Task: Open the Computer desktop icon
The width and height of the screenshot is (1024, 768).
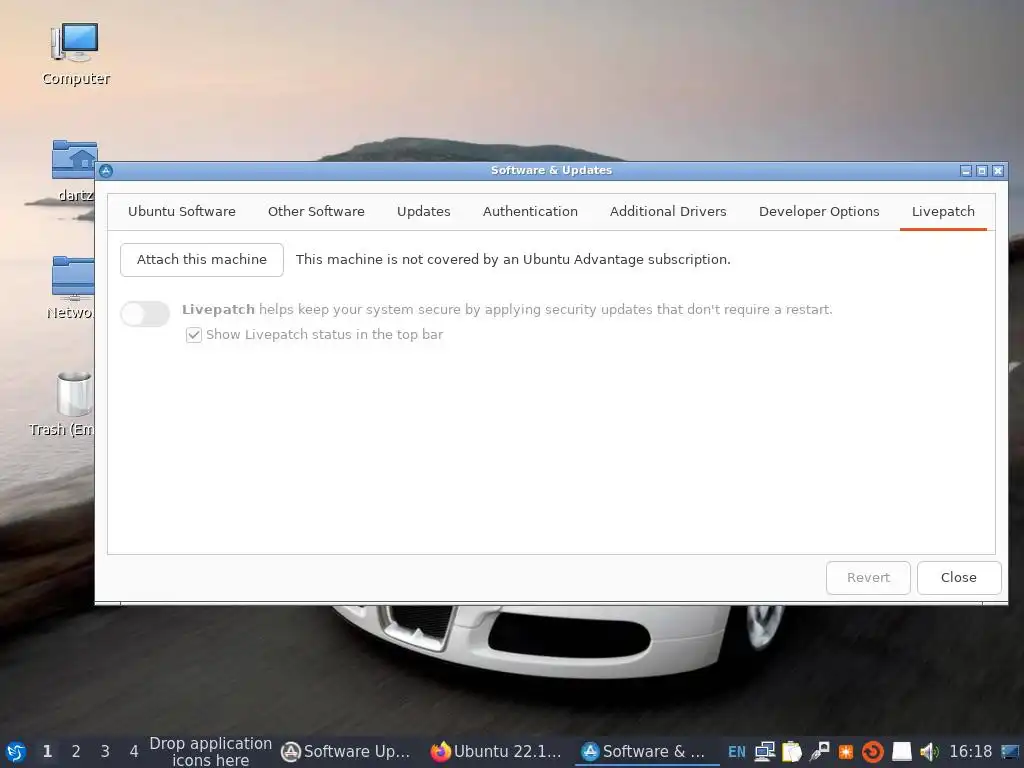Action: click(75, 55)
